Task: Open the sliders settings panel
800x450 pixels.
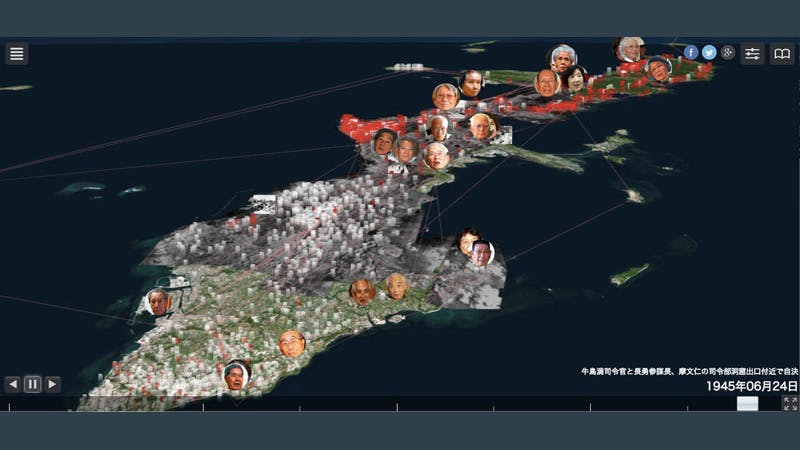Action: tap(753, 54)
